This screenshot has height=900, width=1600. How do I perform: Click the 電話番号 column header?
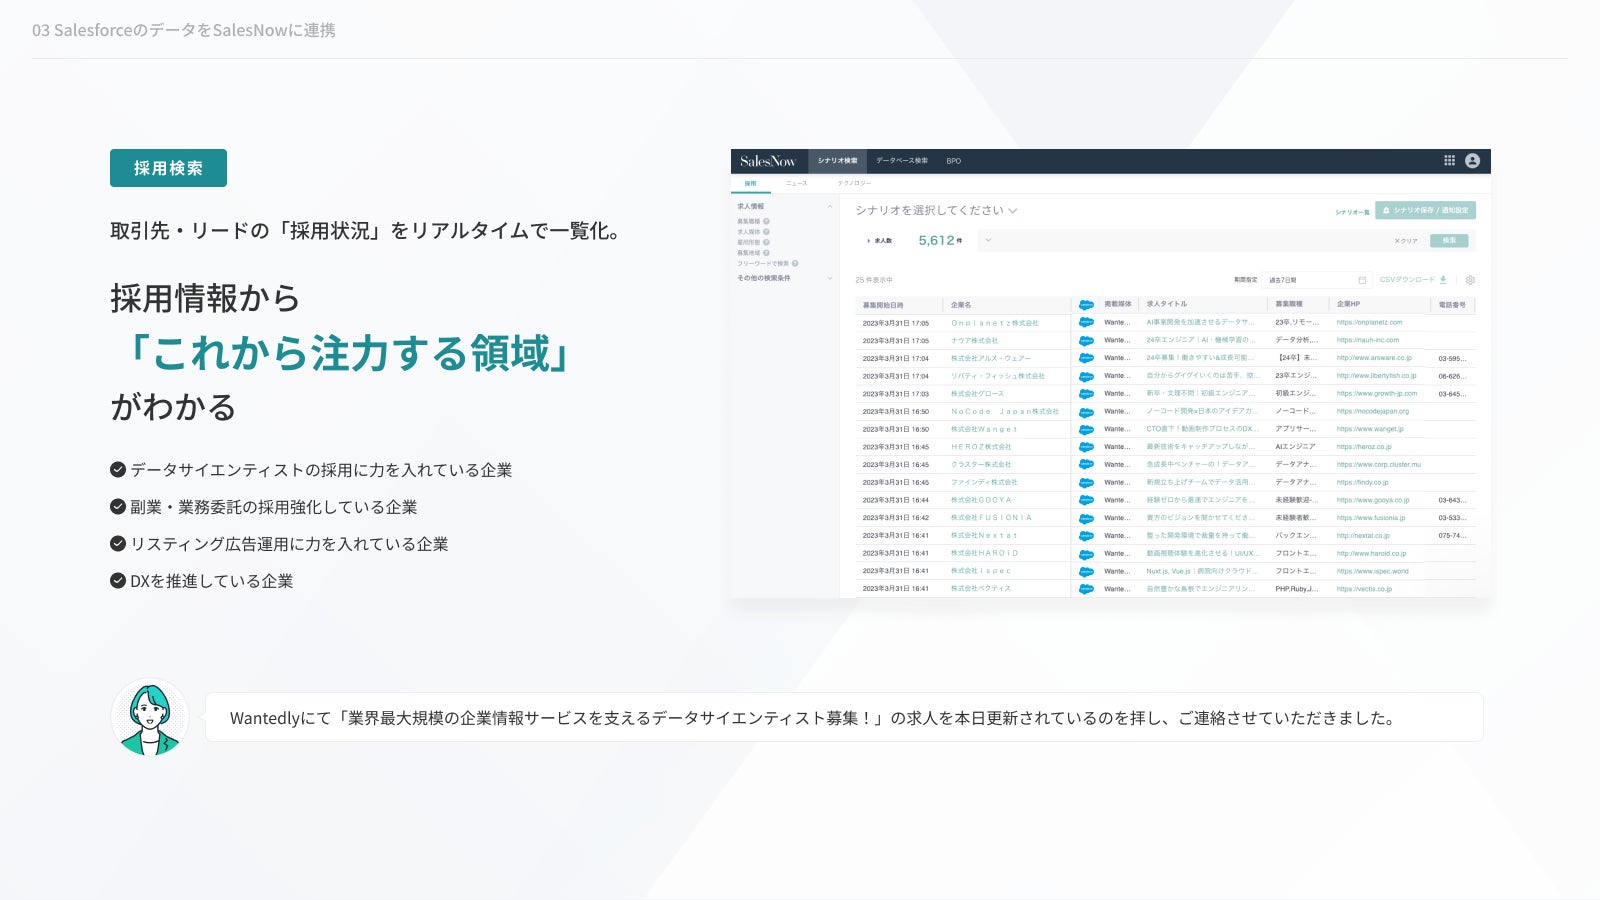(1452, 305)
